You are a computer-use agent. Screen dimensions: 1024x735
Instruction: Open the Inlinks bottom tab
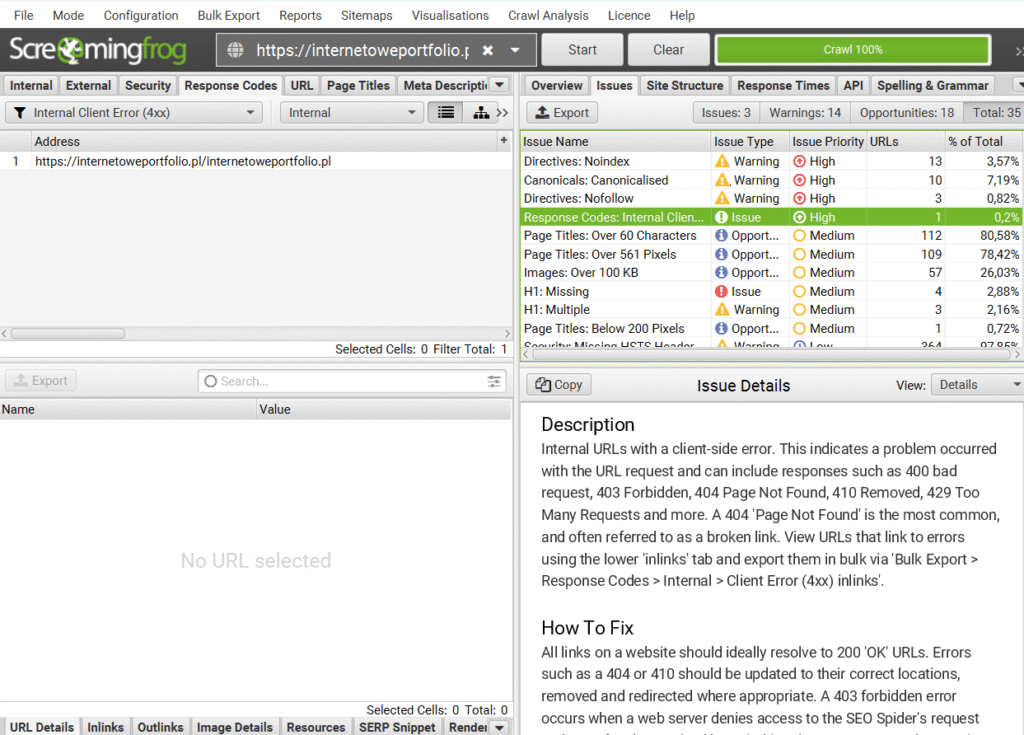coord(105,727)
